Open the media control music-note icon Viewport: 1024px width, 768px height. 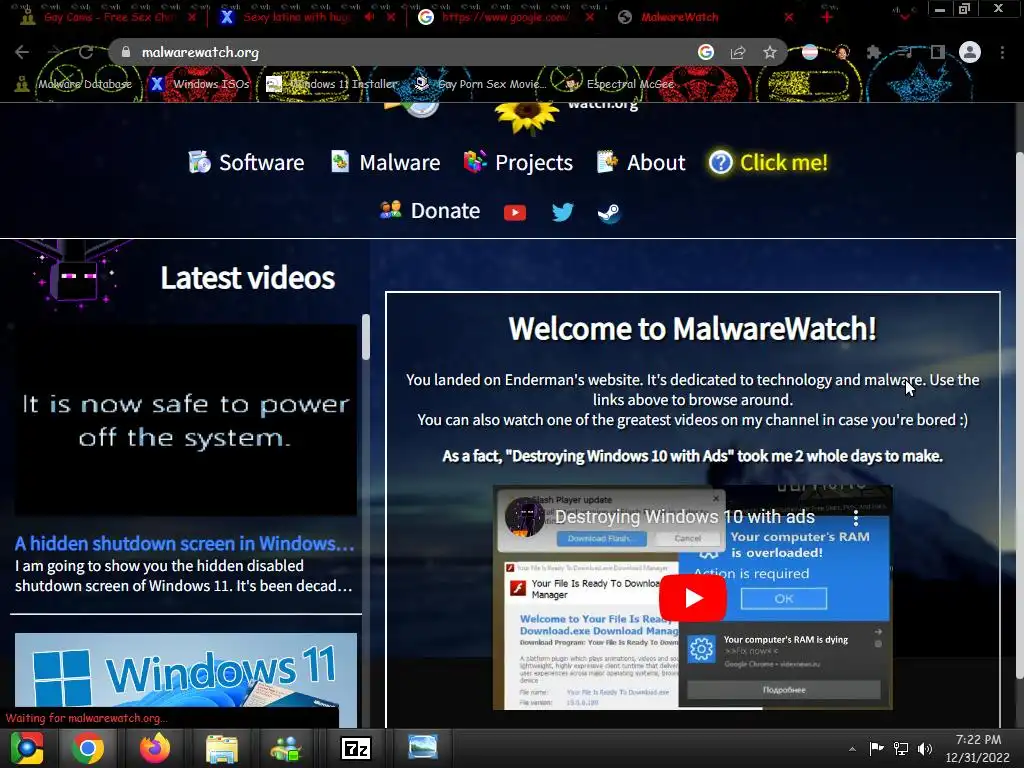tap(905, 52)
